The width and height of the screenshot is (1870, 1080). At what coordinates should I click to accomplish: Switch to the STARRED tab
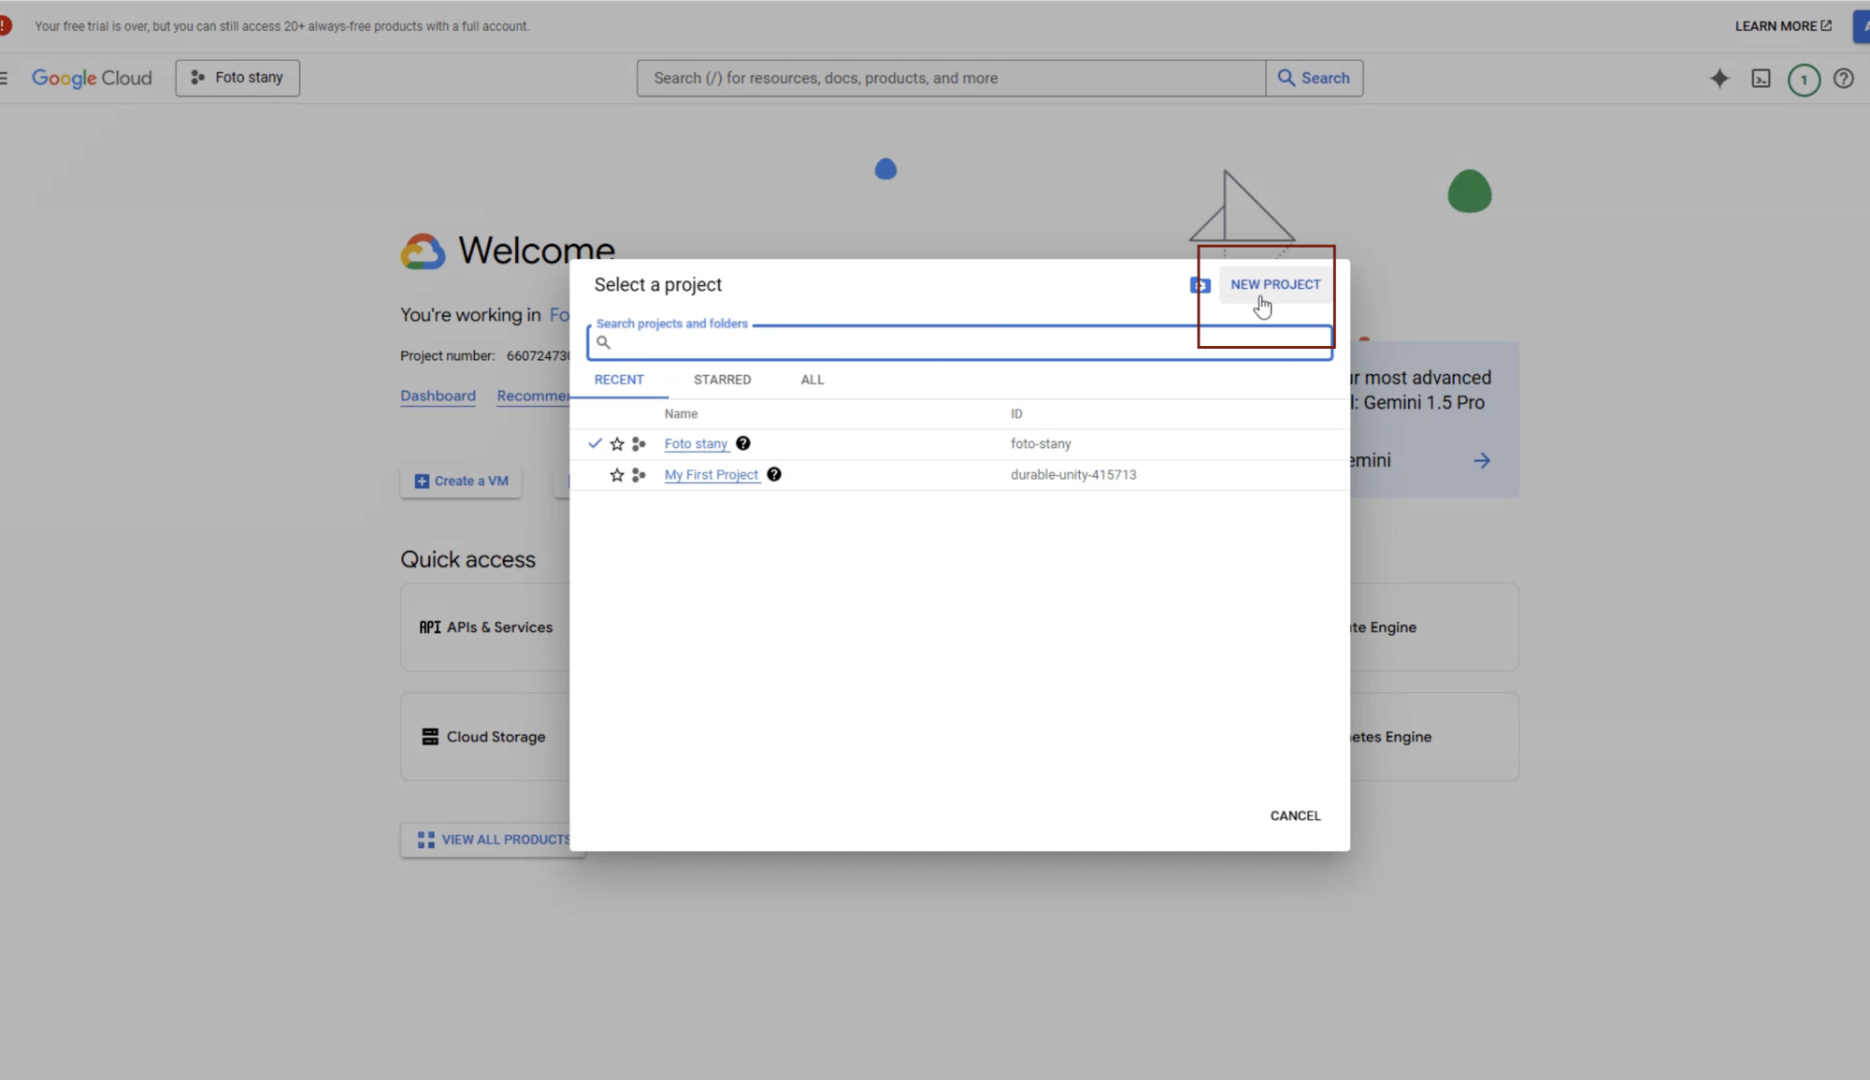coord(722,380)
